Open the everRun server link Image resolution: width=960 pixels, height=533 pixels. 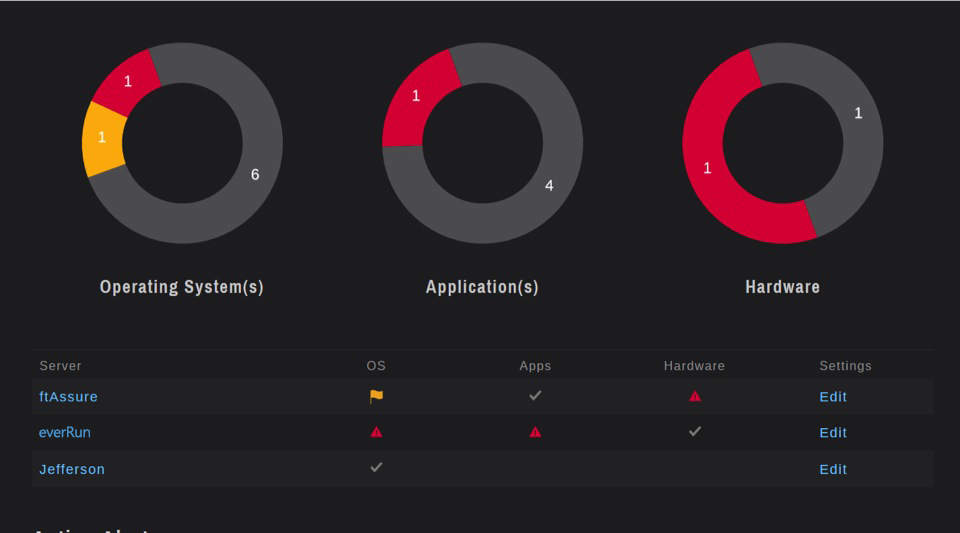tap(65, 433)
